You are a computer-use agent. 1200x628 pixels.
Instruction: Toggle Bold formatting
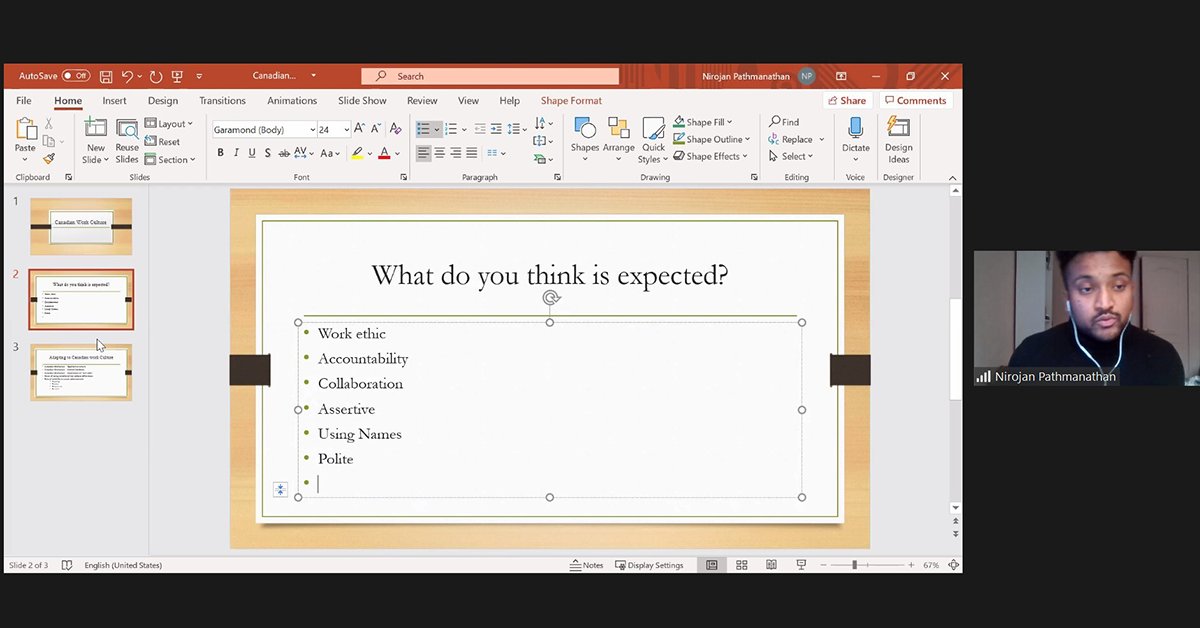click(220, 153)
